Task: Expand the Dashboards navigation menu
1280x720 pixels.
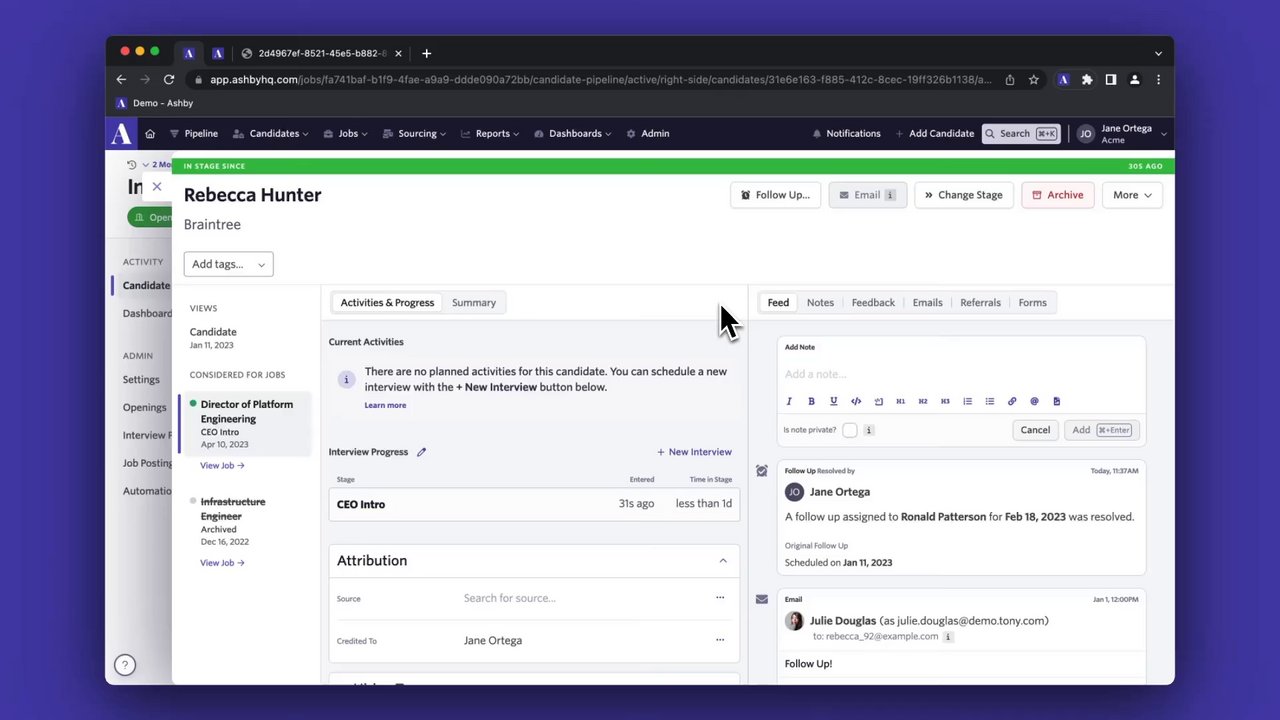Action: (x=573, y=133)
